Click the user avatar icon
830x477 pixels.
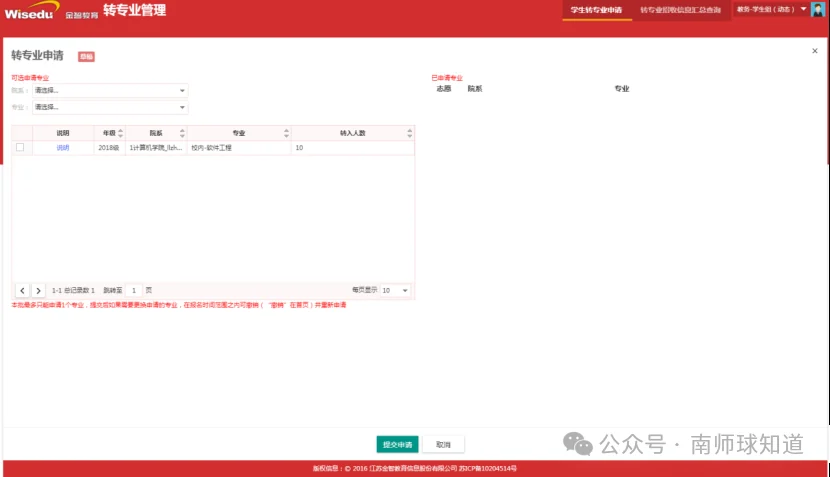818,9
